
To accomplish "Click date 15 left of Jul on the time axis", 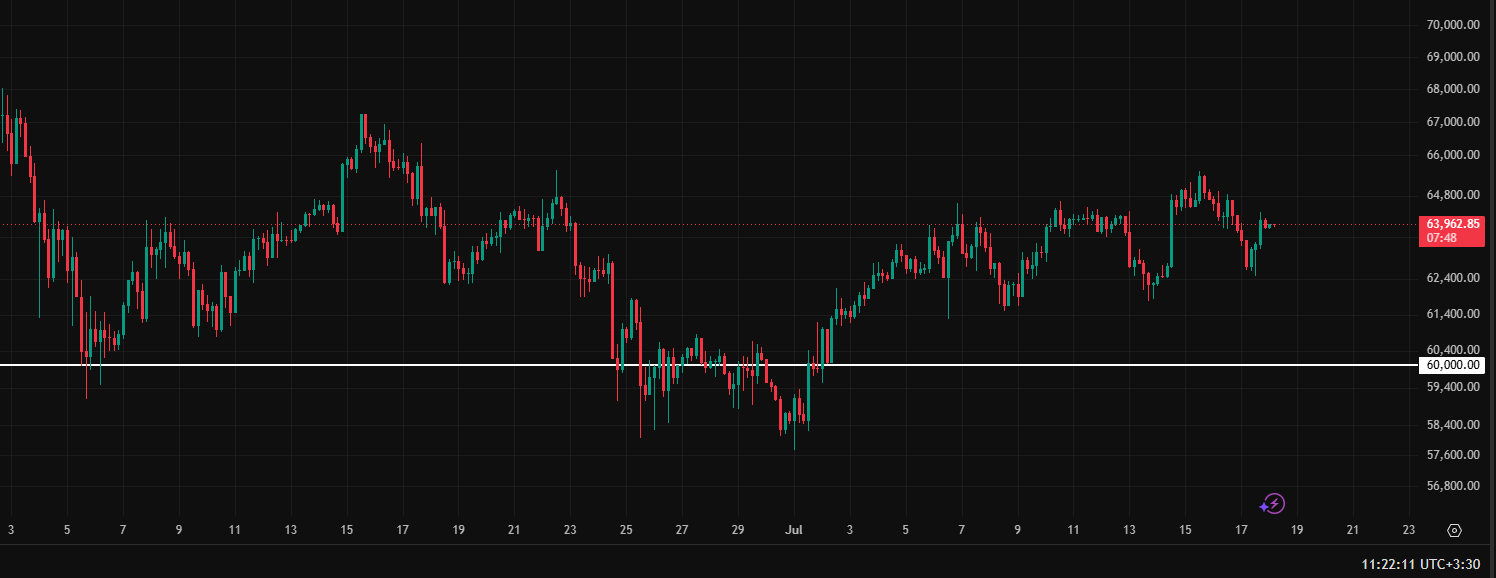I will (347, 531).
